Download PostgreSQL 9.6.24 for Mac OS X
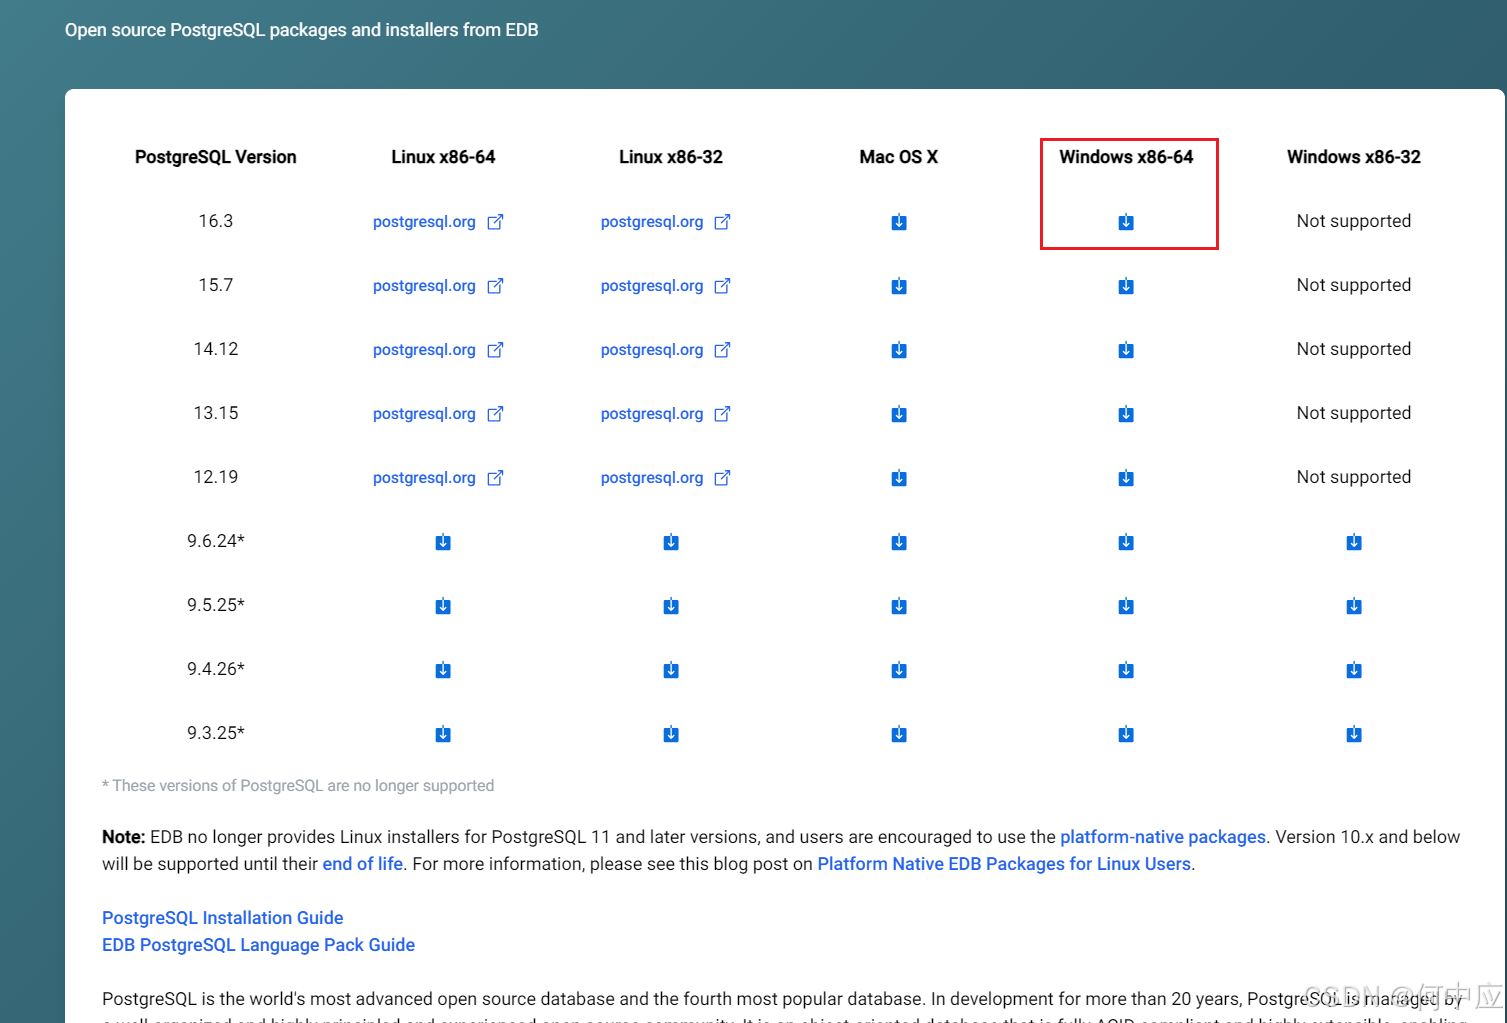The height and width of the screenshot is (1023, 1507). tap(899, 542)
